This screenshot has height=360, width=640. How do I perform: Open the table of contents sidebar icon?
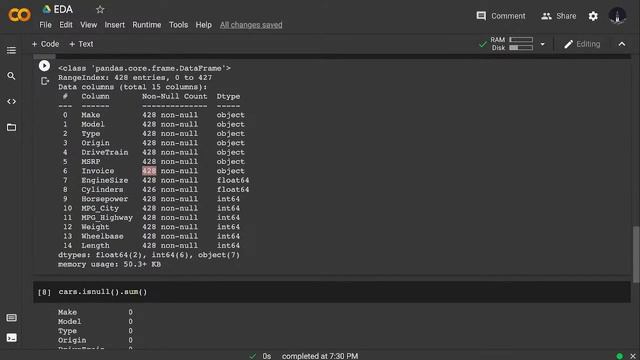(x=11, y=50)
